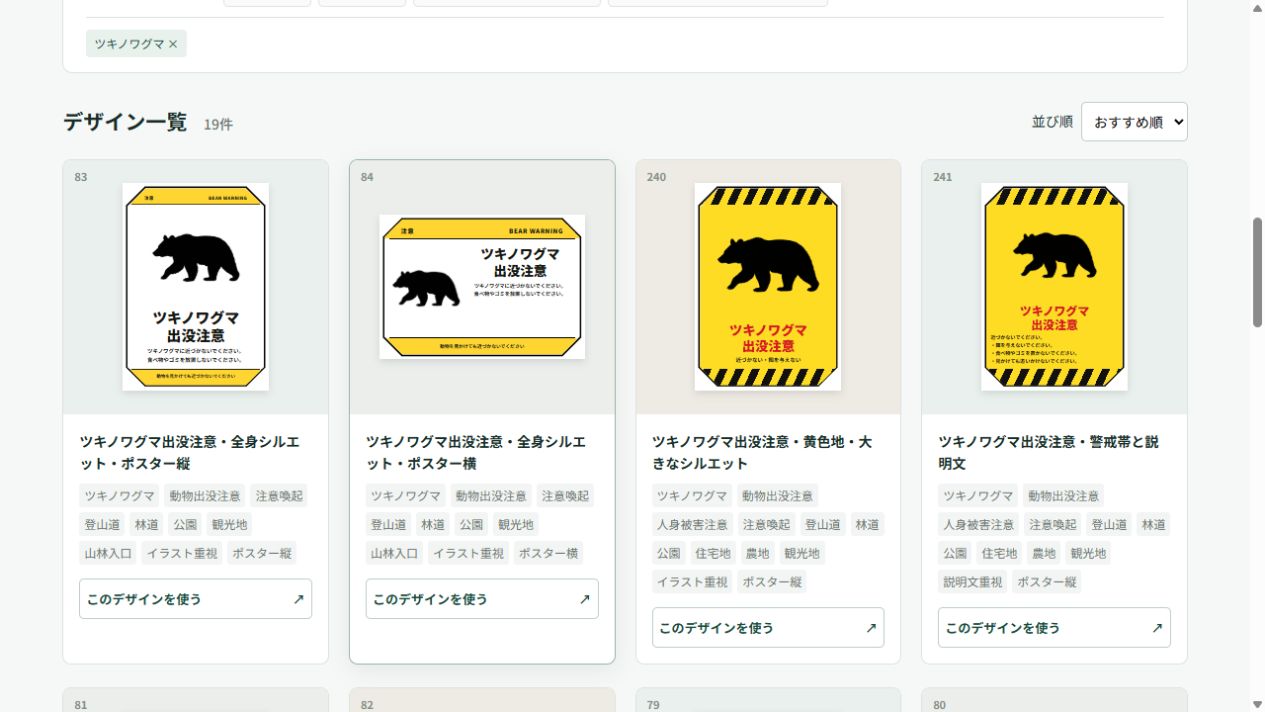Screen dimensions: 1265x712
Task: Click 林道 tag on card 84
Action: click(x=433, y=524)
